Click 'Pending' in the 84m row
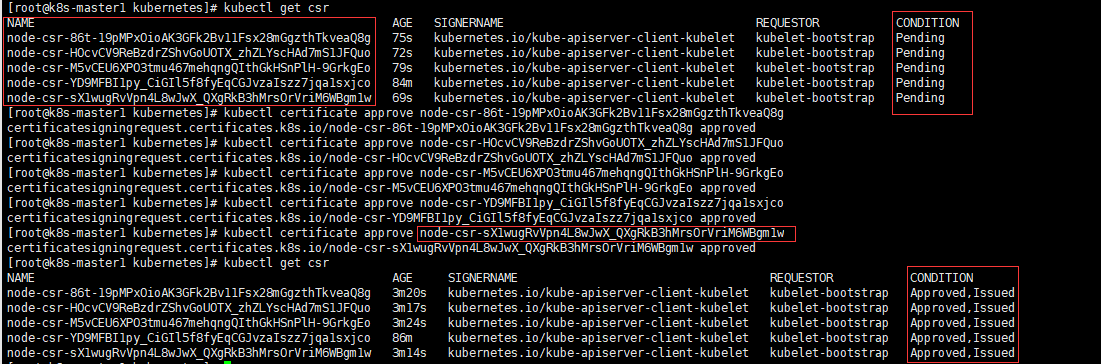 920,83
